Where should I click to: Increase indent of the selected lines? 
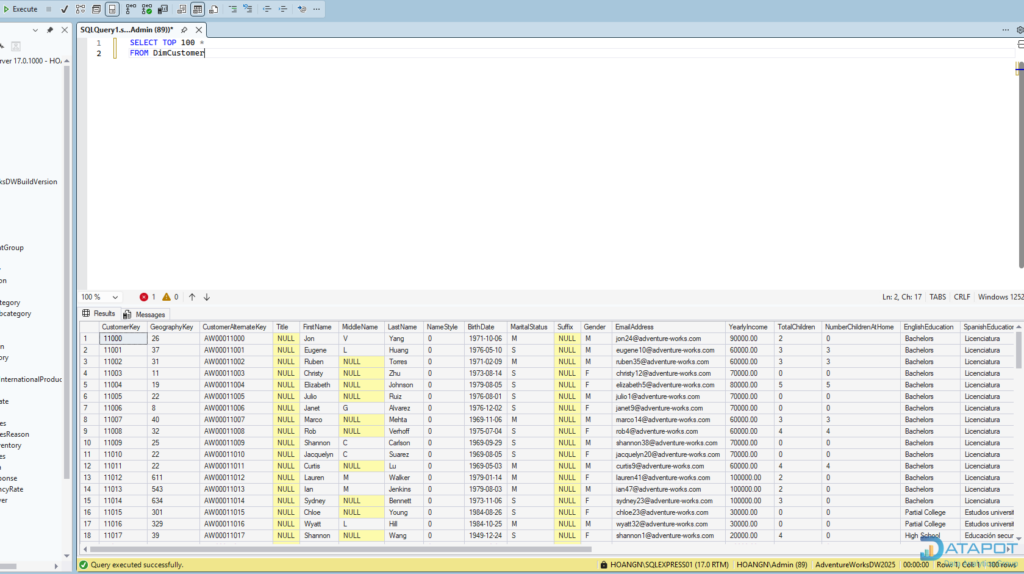point(283,9)
